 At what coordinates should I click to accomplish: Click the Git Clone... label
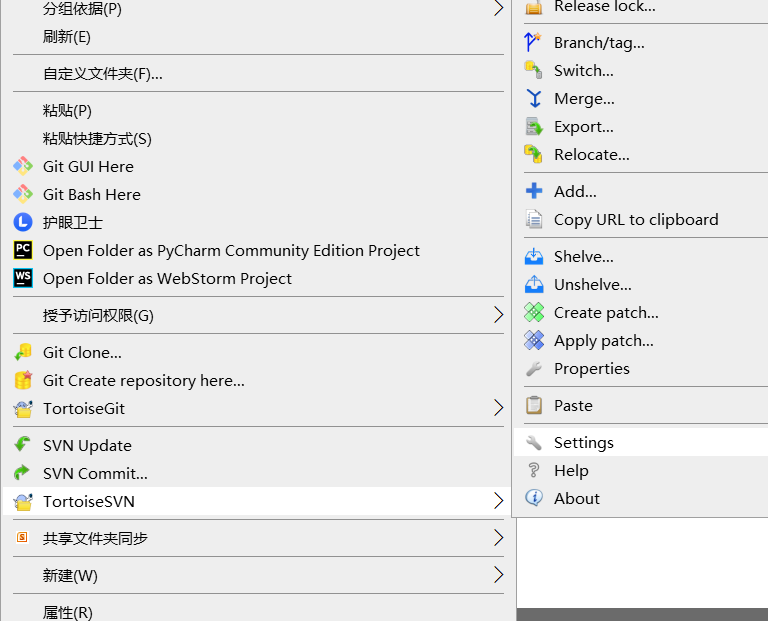[x=82, y=353]
